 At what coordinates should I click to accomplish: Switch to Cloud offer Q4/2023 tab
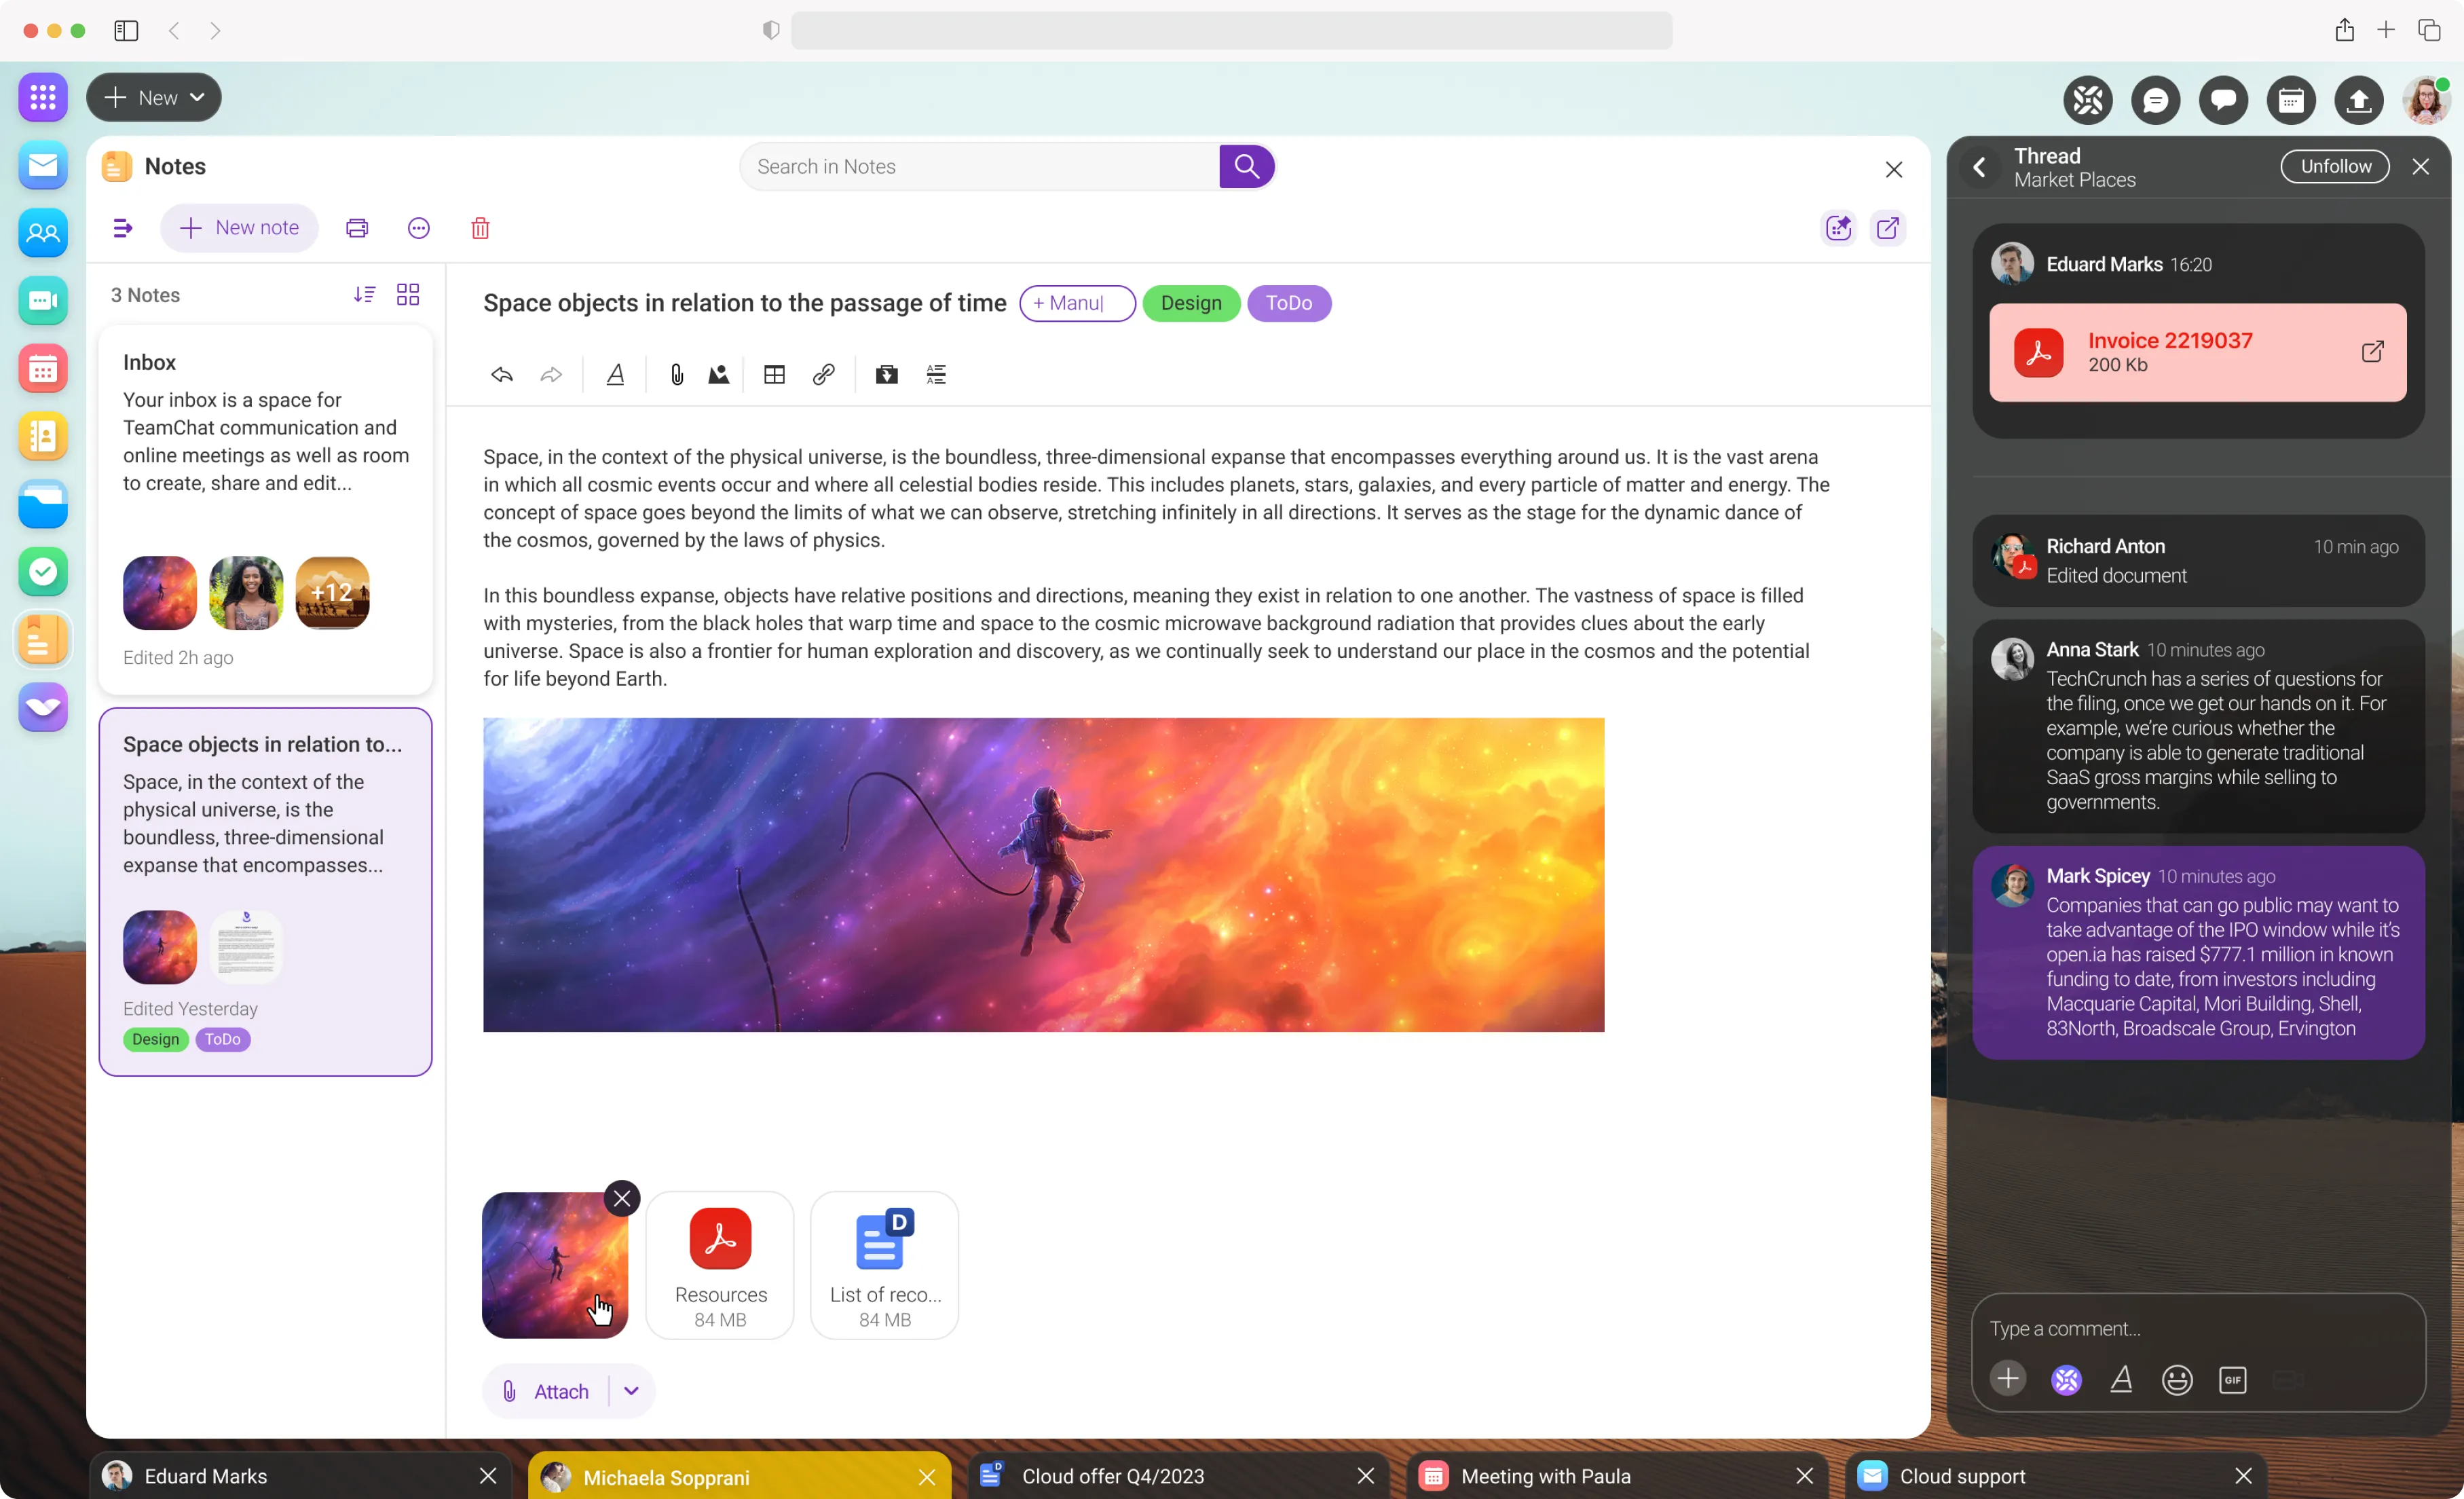pyautogui.click(x=1112, y=1476)
